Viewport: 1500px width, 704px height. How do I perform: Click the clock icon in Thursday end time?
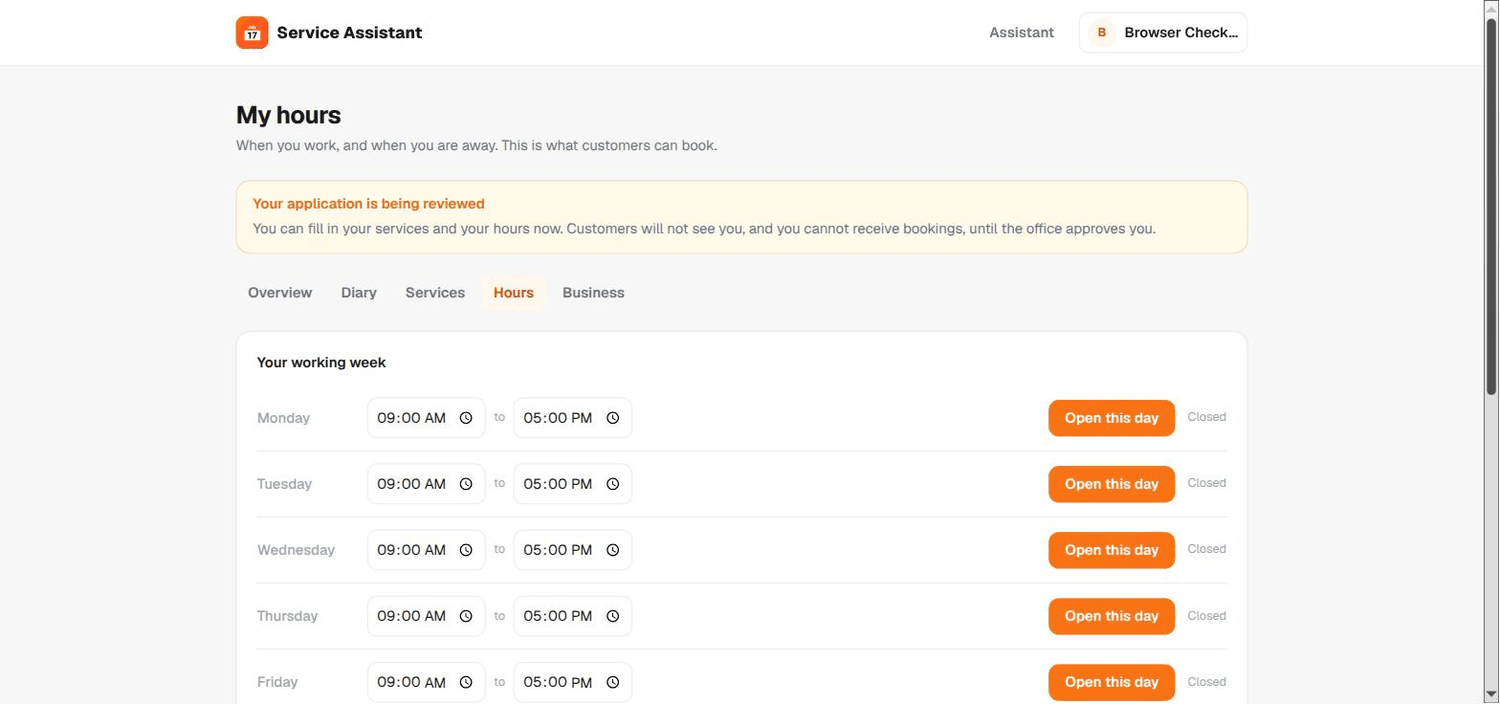pyautogui.click(x=613, y=616)
